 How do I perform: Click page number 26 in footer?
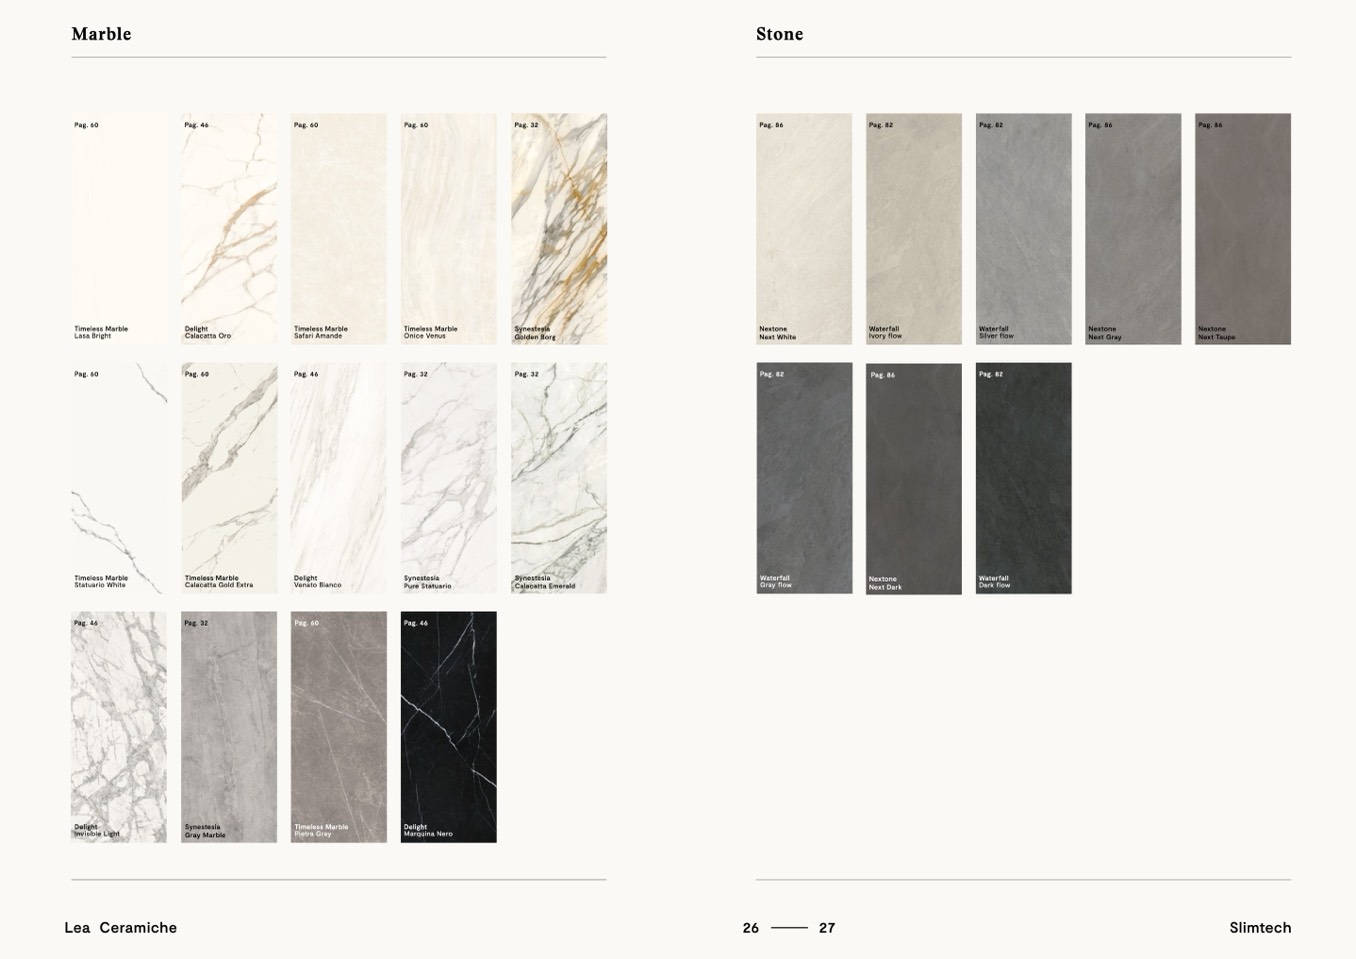click(751, 928)
